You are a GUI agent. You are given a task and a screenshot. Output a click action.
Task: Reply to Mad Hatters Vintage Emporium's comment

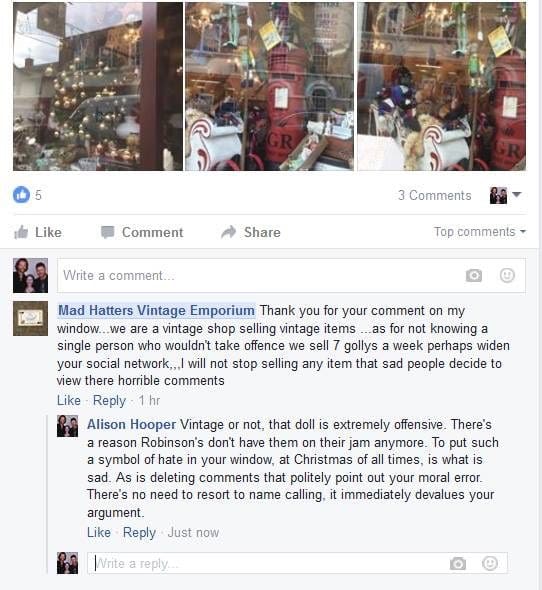click(109, 400)
